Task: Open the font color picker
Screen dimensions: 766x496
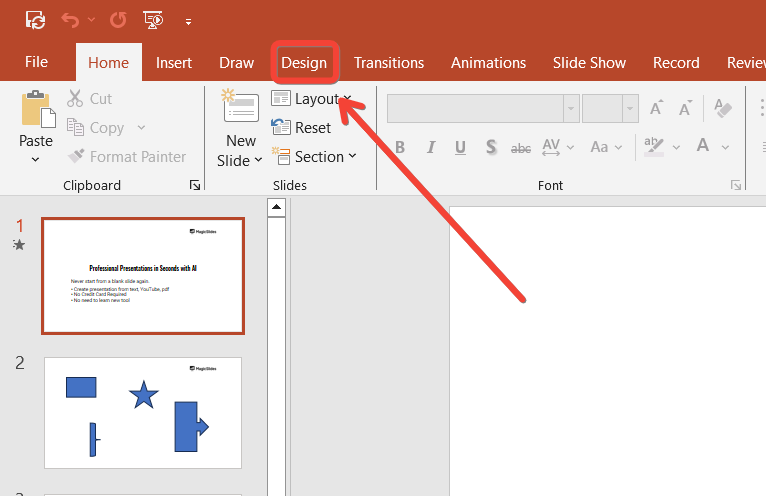Action: pos(702,147)
